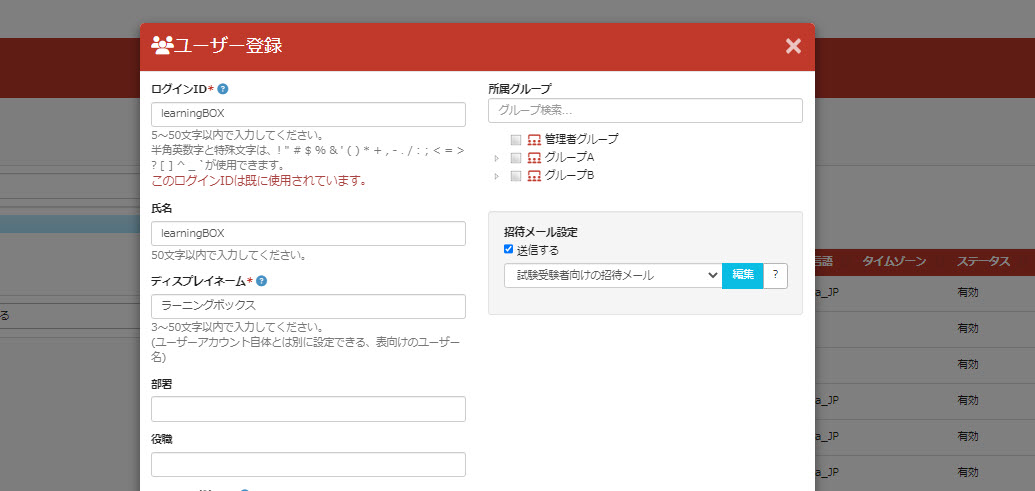Open the invitation mail help question mark

pyautogui.click(x=775, y=275)
